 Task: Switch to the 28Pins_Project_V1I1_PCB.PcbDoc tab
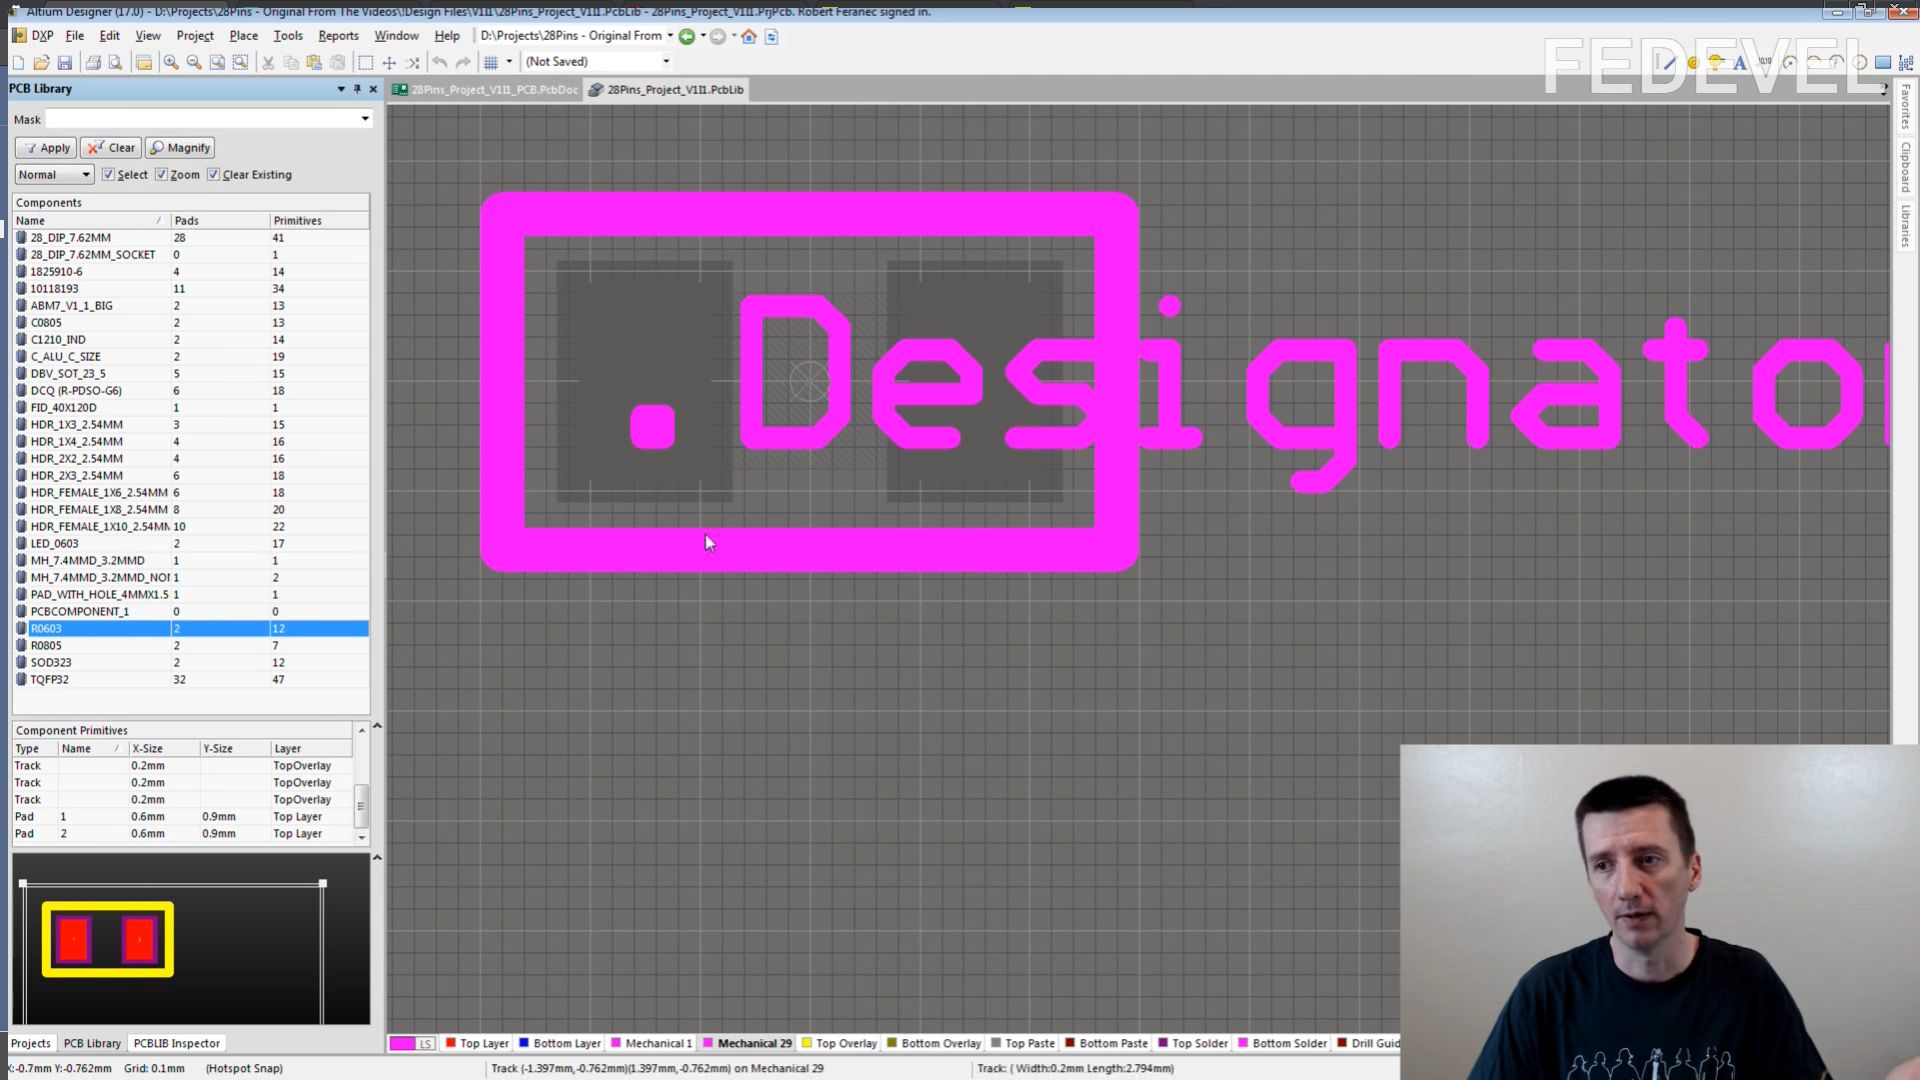[x=487, y=89]
